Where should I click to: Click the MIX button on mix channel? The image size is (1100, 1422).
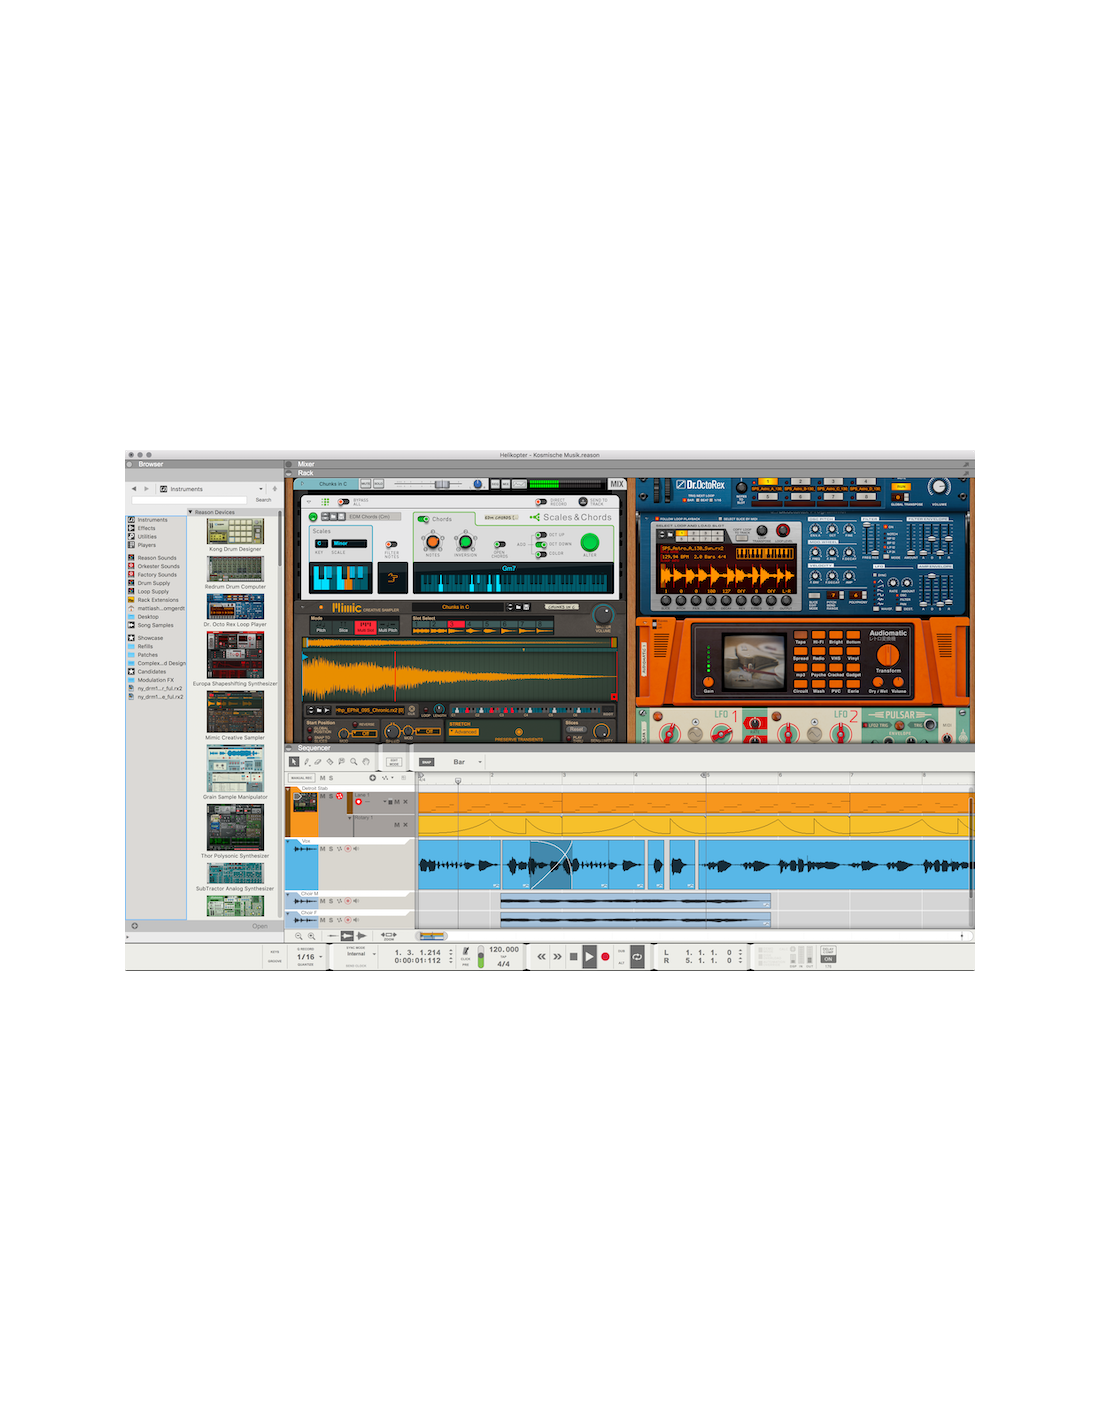(617, 484)
